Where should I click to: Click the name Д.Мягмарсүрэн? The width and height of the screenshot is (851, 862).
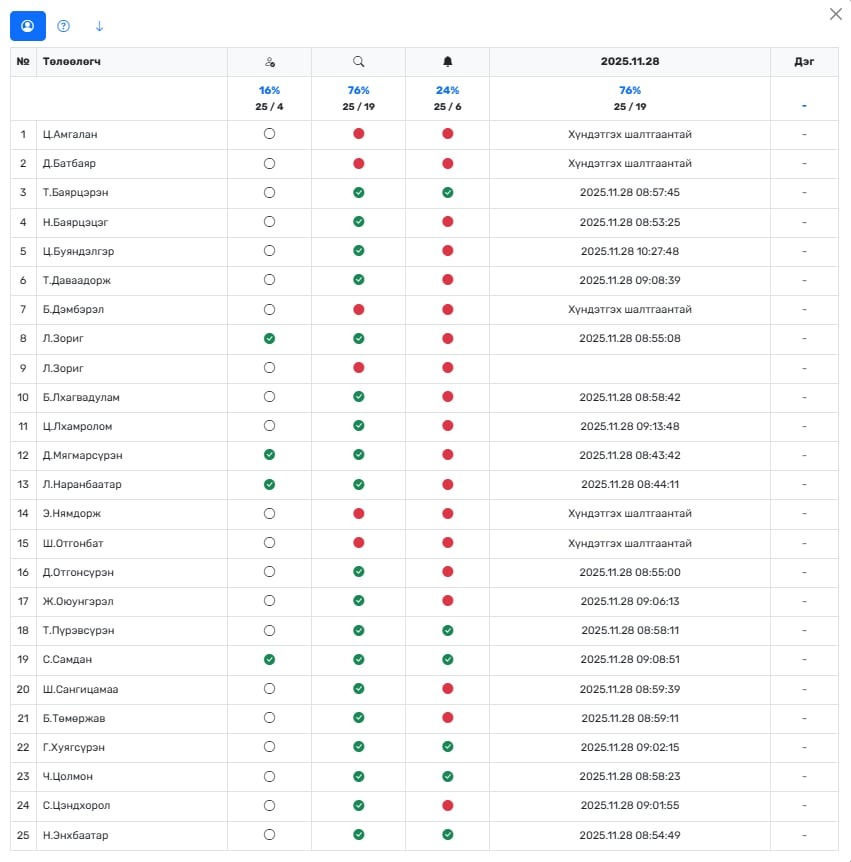tap(82, 456)
